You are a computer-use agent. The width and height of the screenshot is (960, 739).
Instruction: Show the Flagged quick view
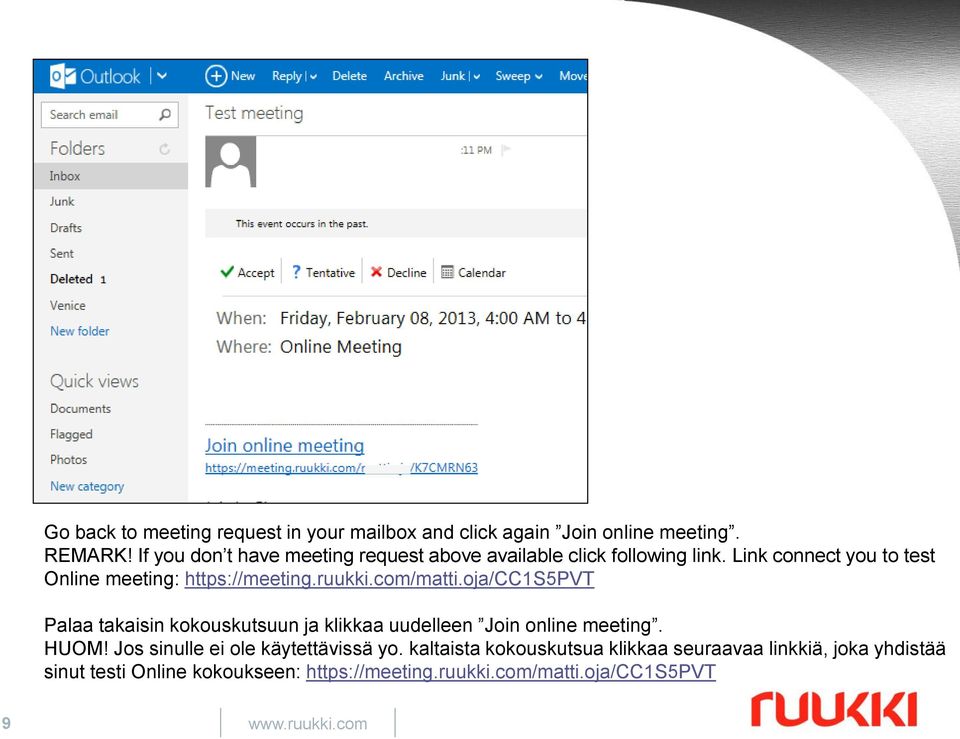pyautogui.click(x=71, y=434)
